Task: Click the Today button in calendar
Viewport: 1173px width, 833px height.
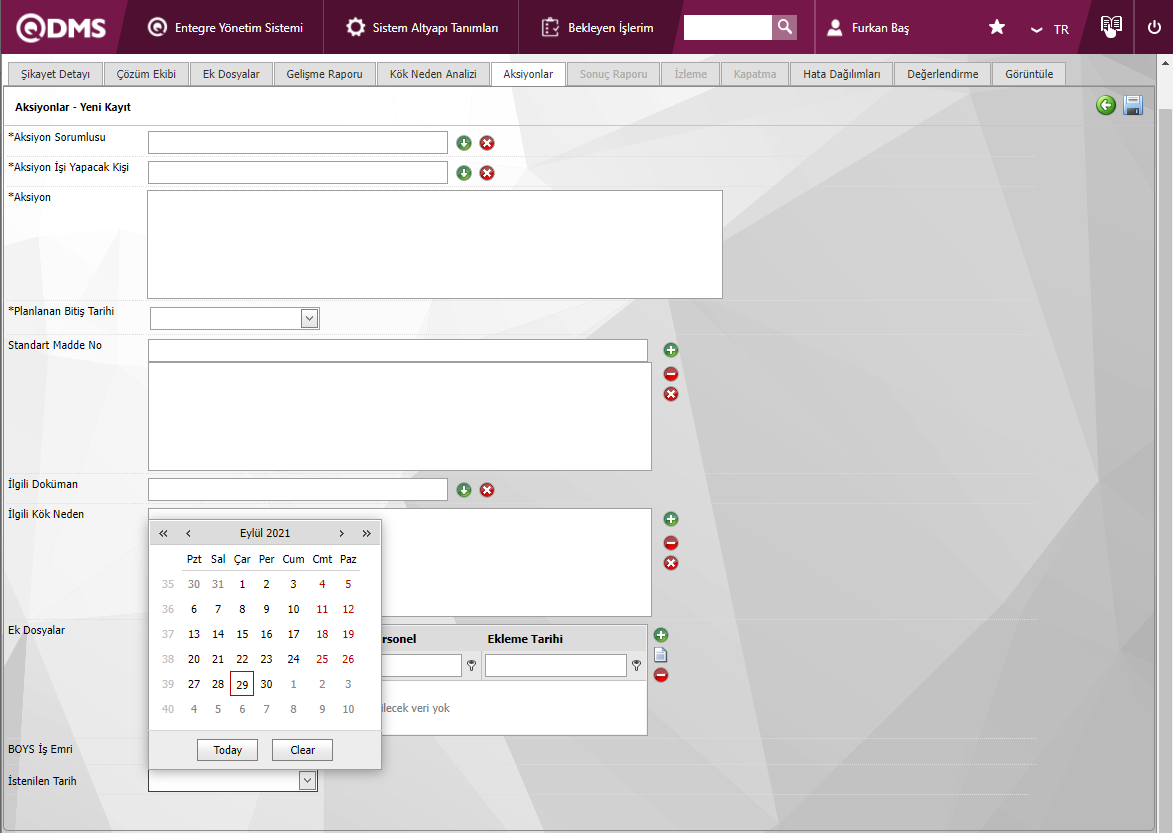Action: click(x=227, y=750)
